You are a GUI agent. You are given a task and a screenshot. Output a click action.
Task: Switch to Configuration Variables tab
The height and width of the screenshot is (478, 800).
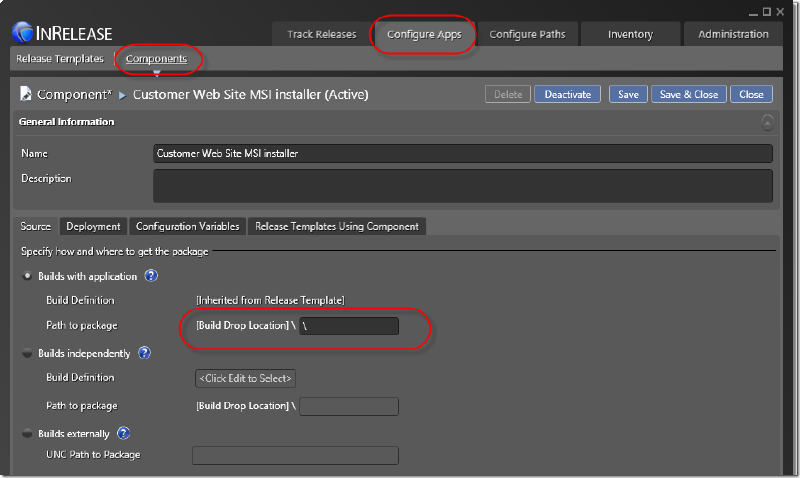[188, 227]
